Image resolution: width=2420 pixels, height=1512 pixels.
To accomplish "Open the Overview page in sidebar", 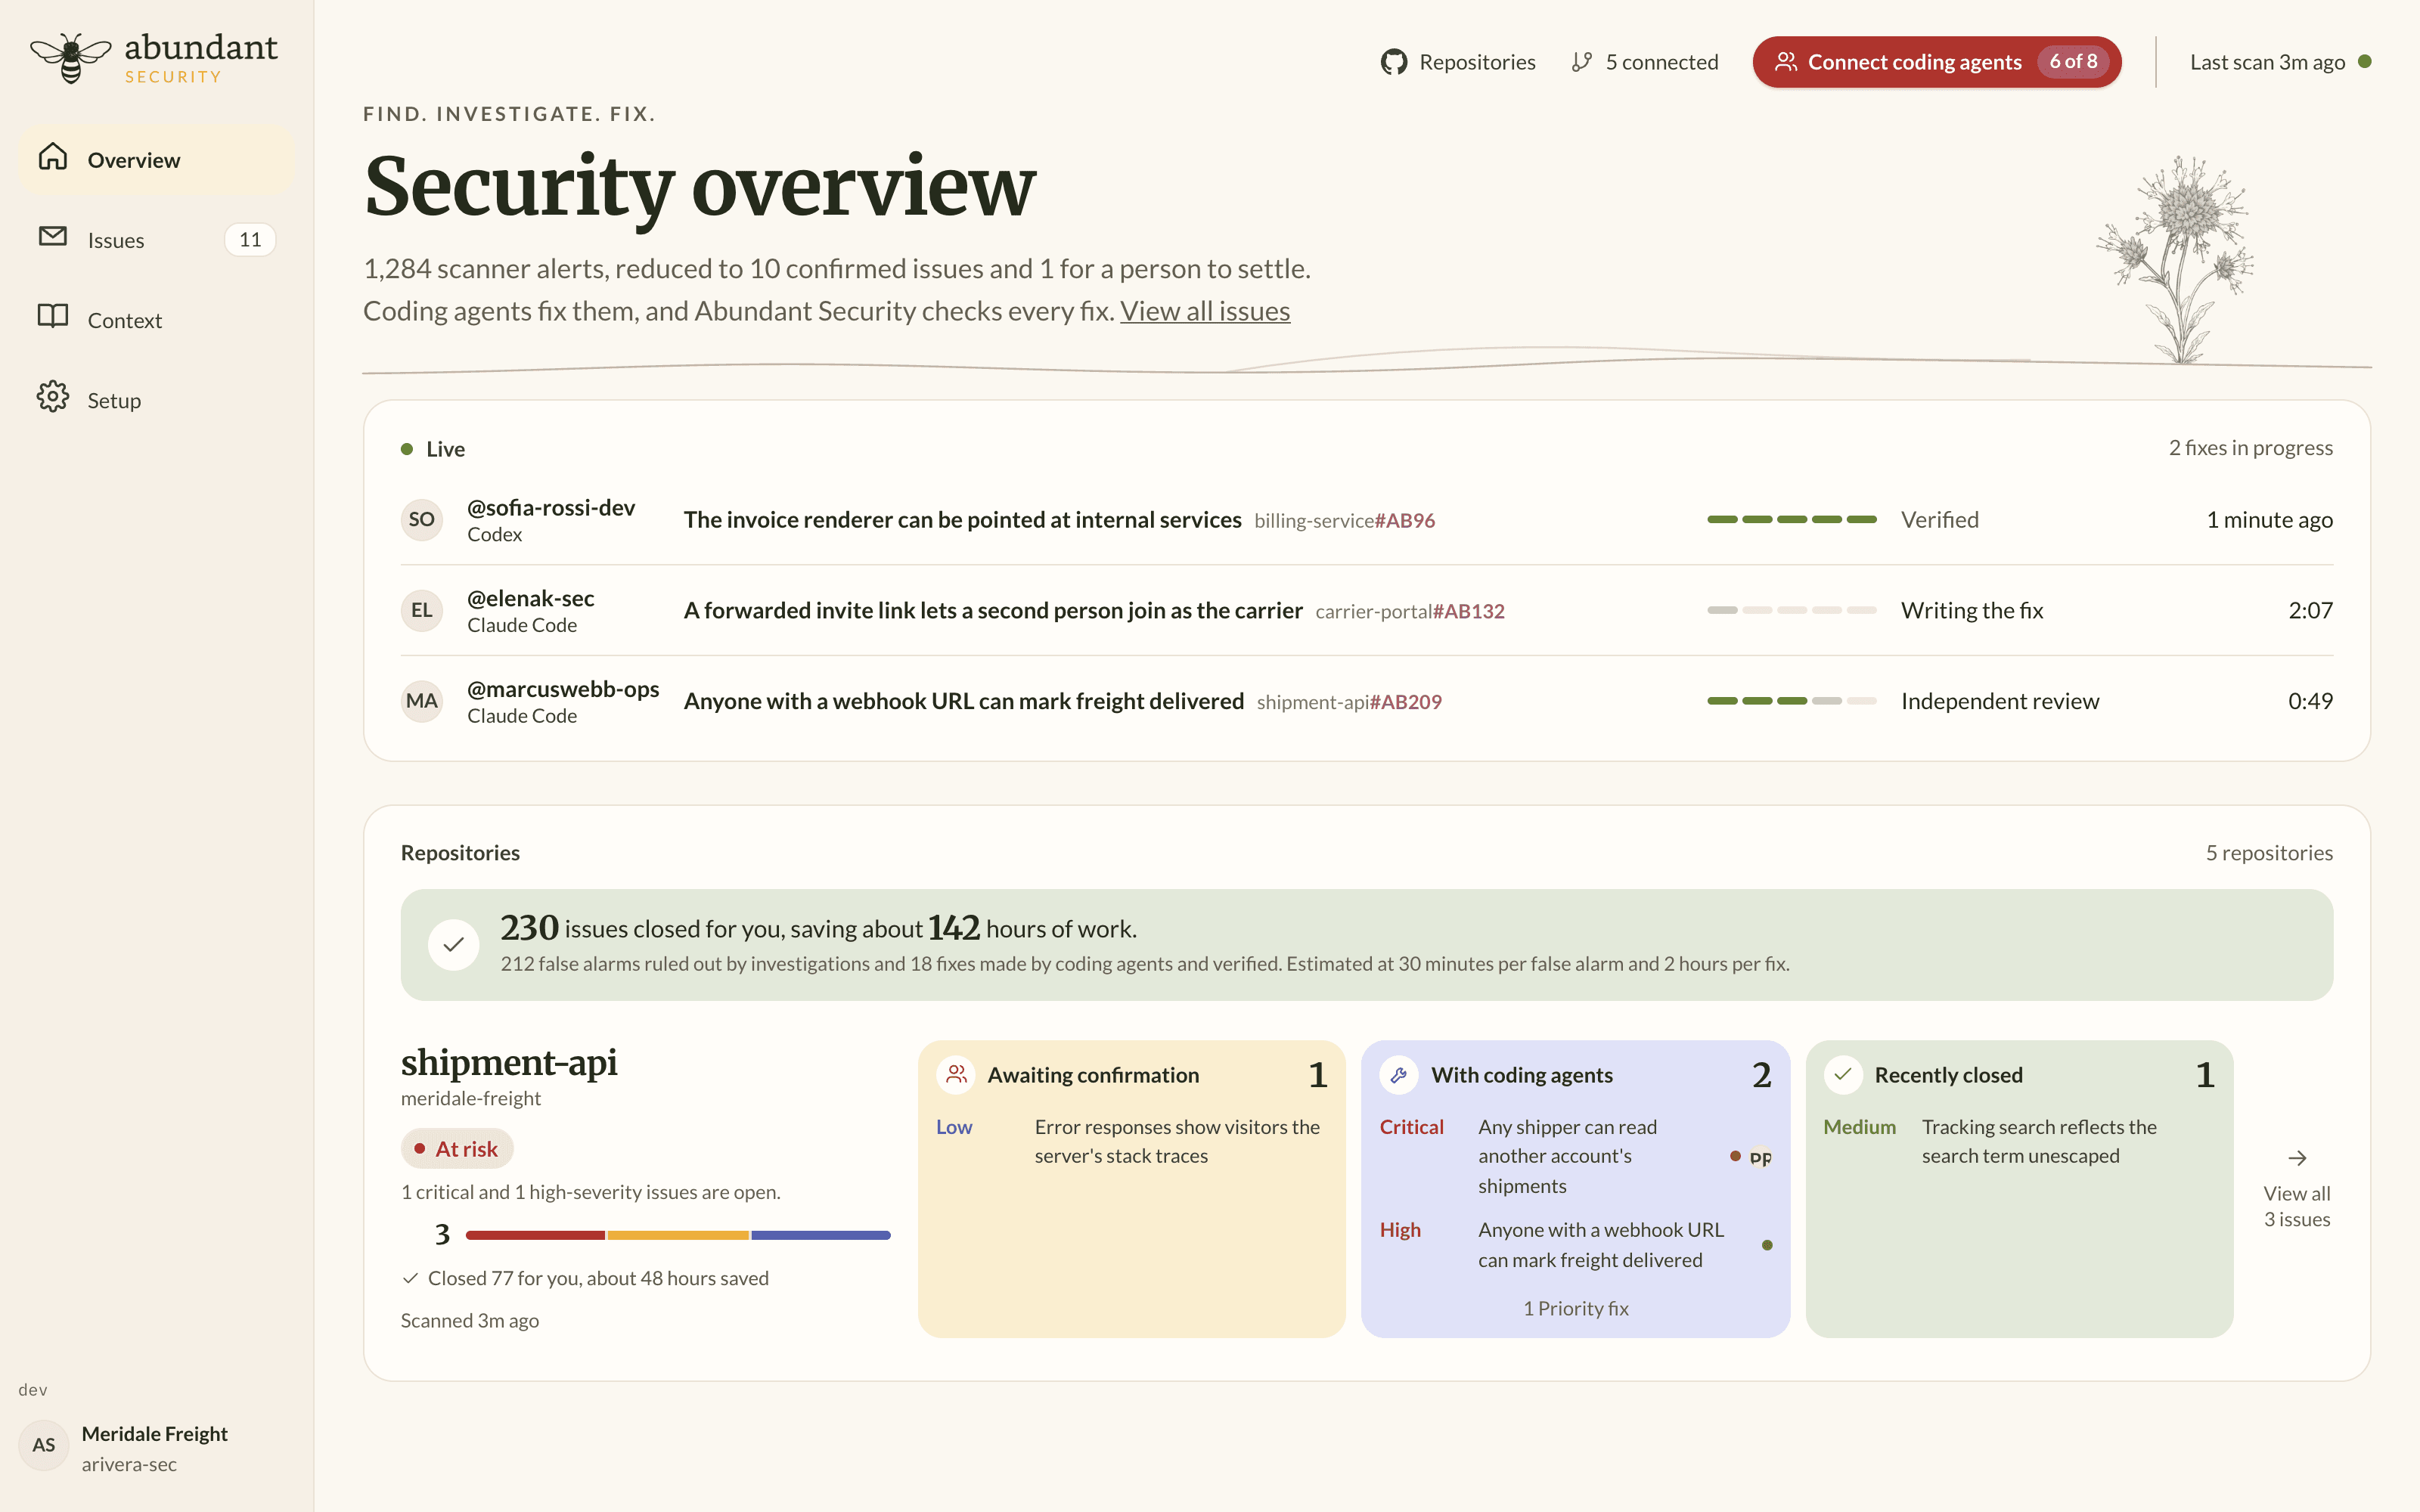I will (x=157, y=160).
